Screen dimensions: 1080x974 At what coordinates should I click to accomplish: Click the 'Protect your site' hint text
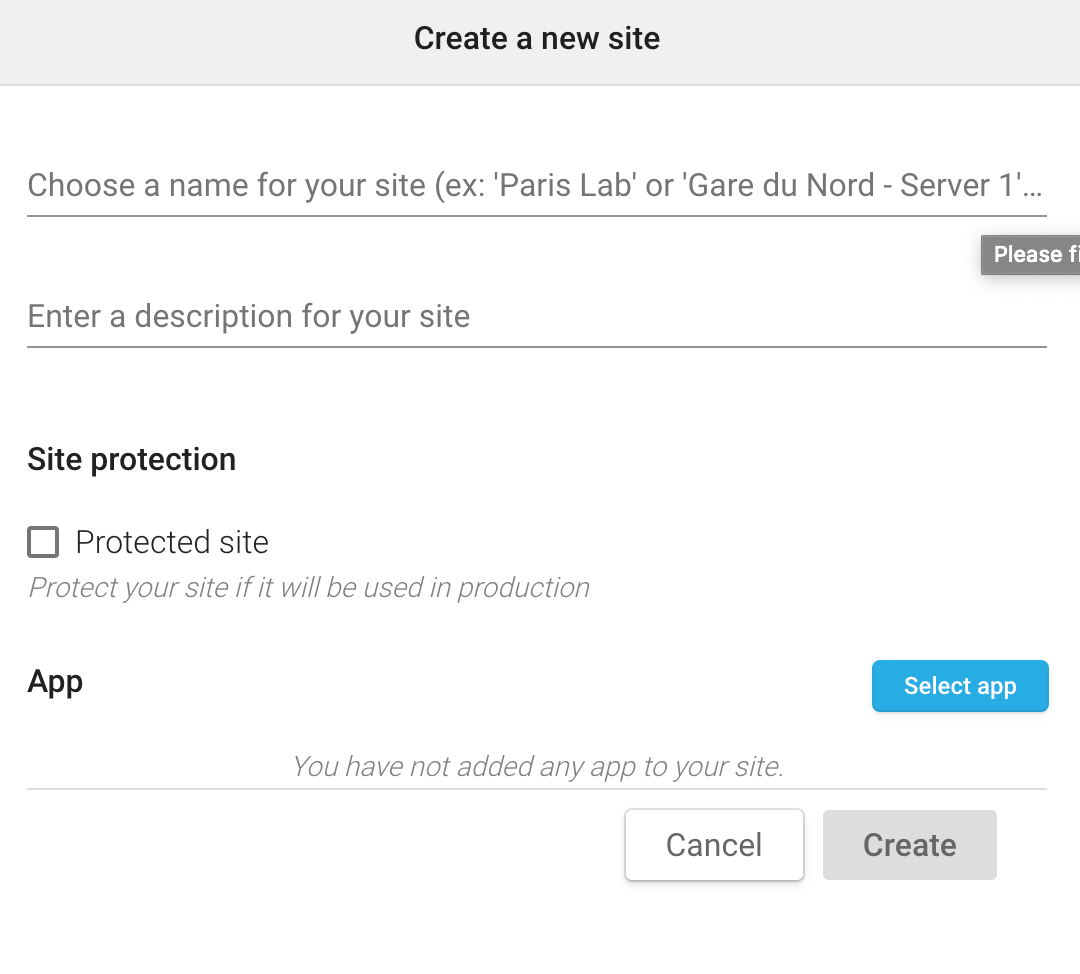click(x=309, y=587)
